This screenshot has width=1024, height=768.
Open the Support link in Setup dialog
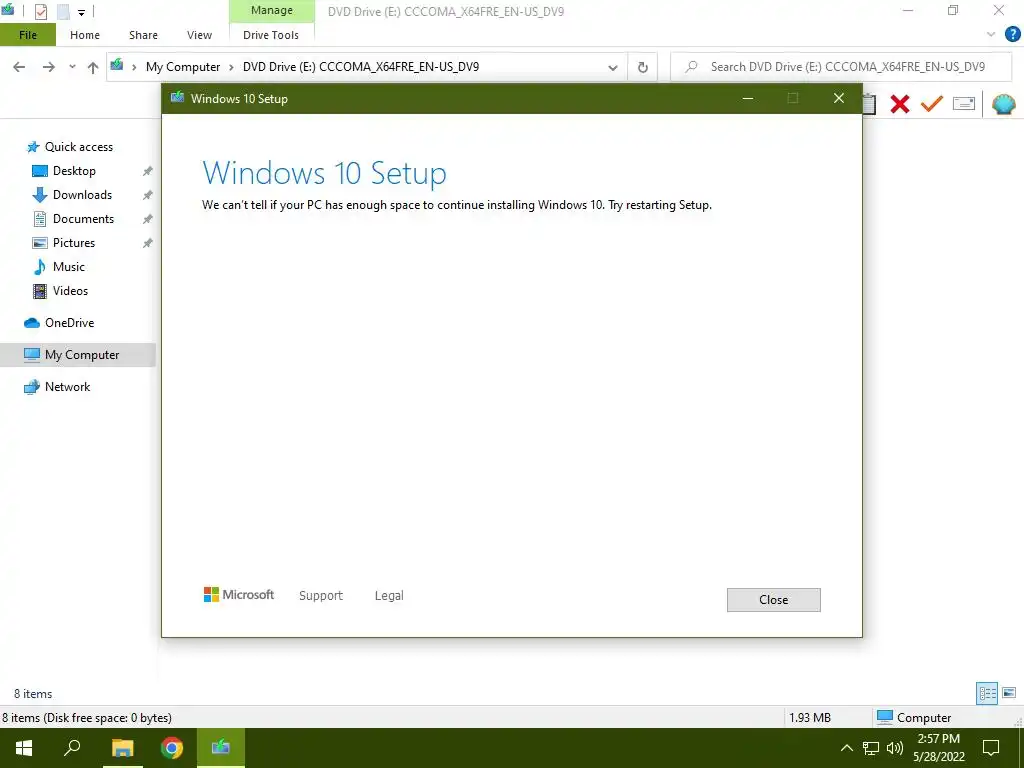click(321, 596)
